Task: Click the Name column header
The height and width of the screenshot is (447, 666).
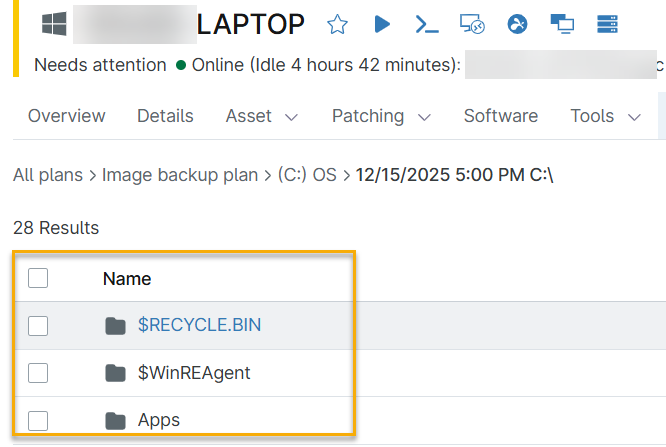Action: click(127, 279)
